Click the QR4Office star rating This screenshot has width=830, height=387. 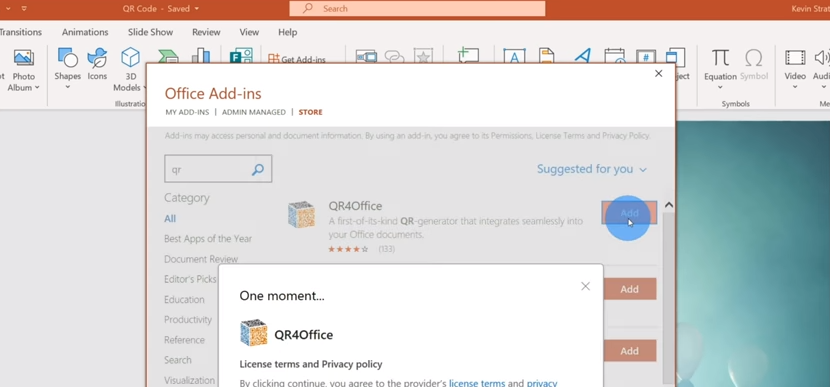tap(348, 249)
